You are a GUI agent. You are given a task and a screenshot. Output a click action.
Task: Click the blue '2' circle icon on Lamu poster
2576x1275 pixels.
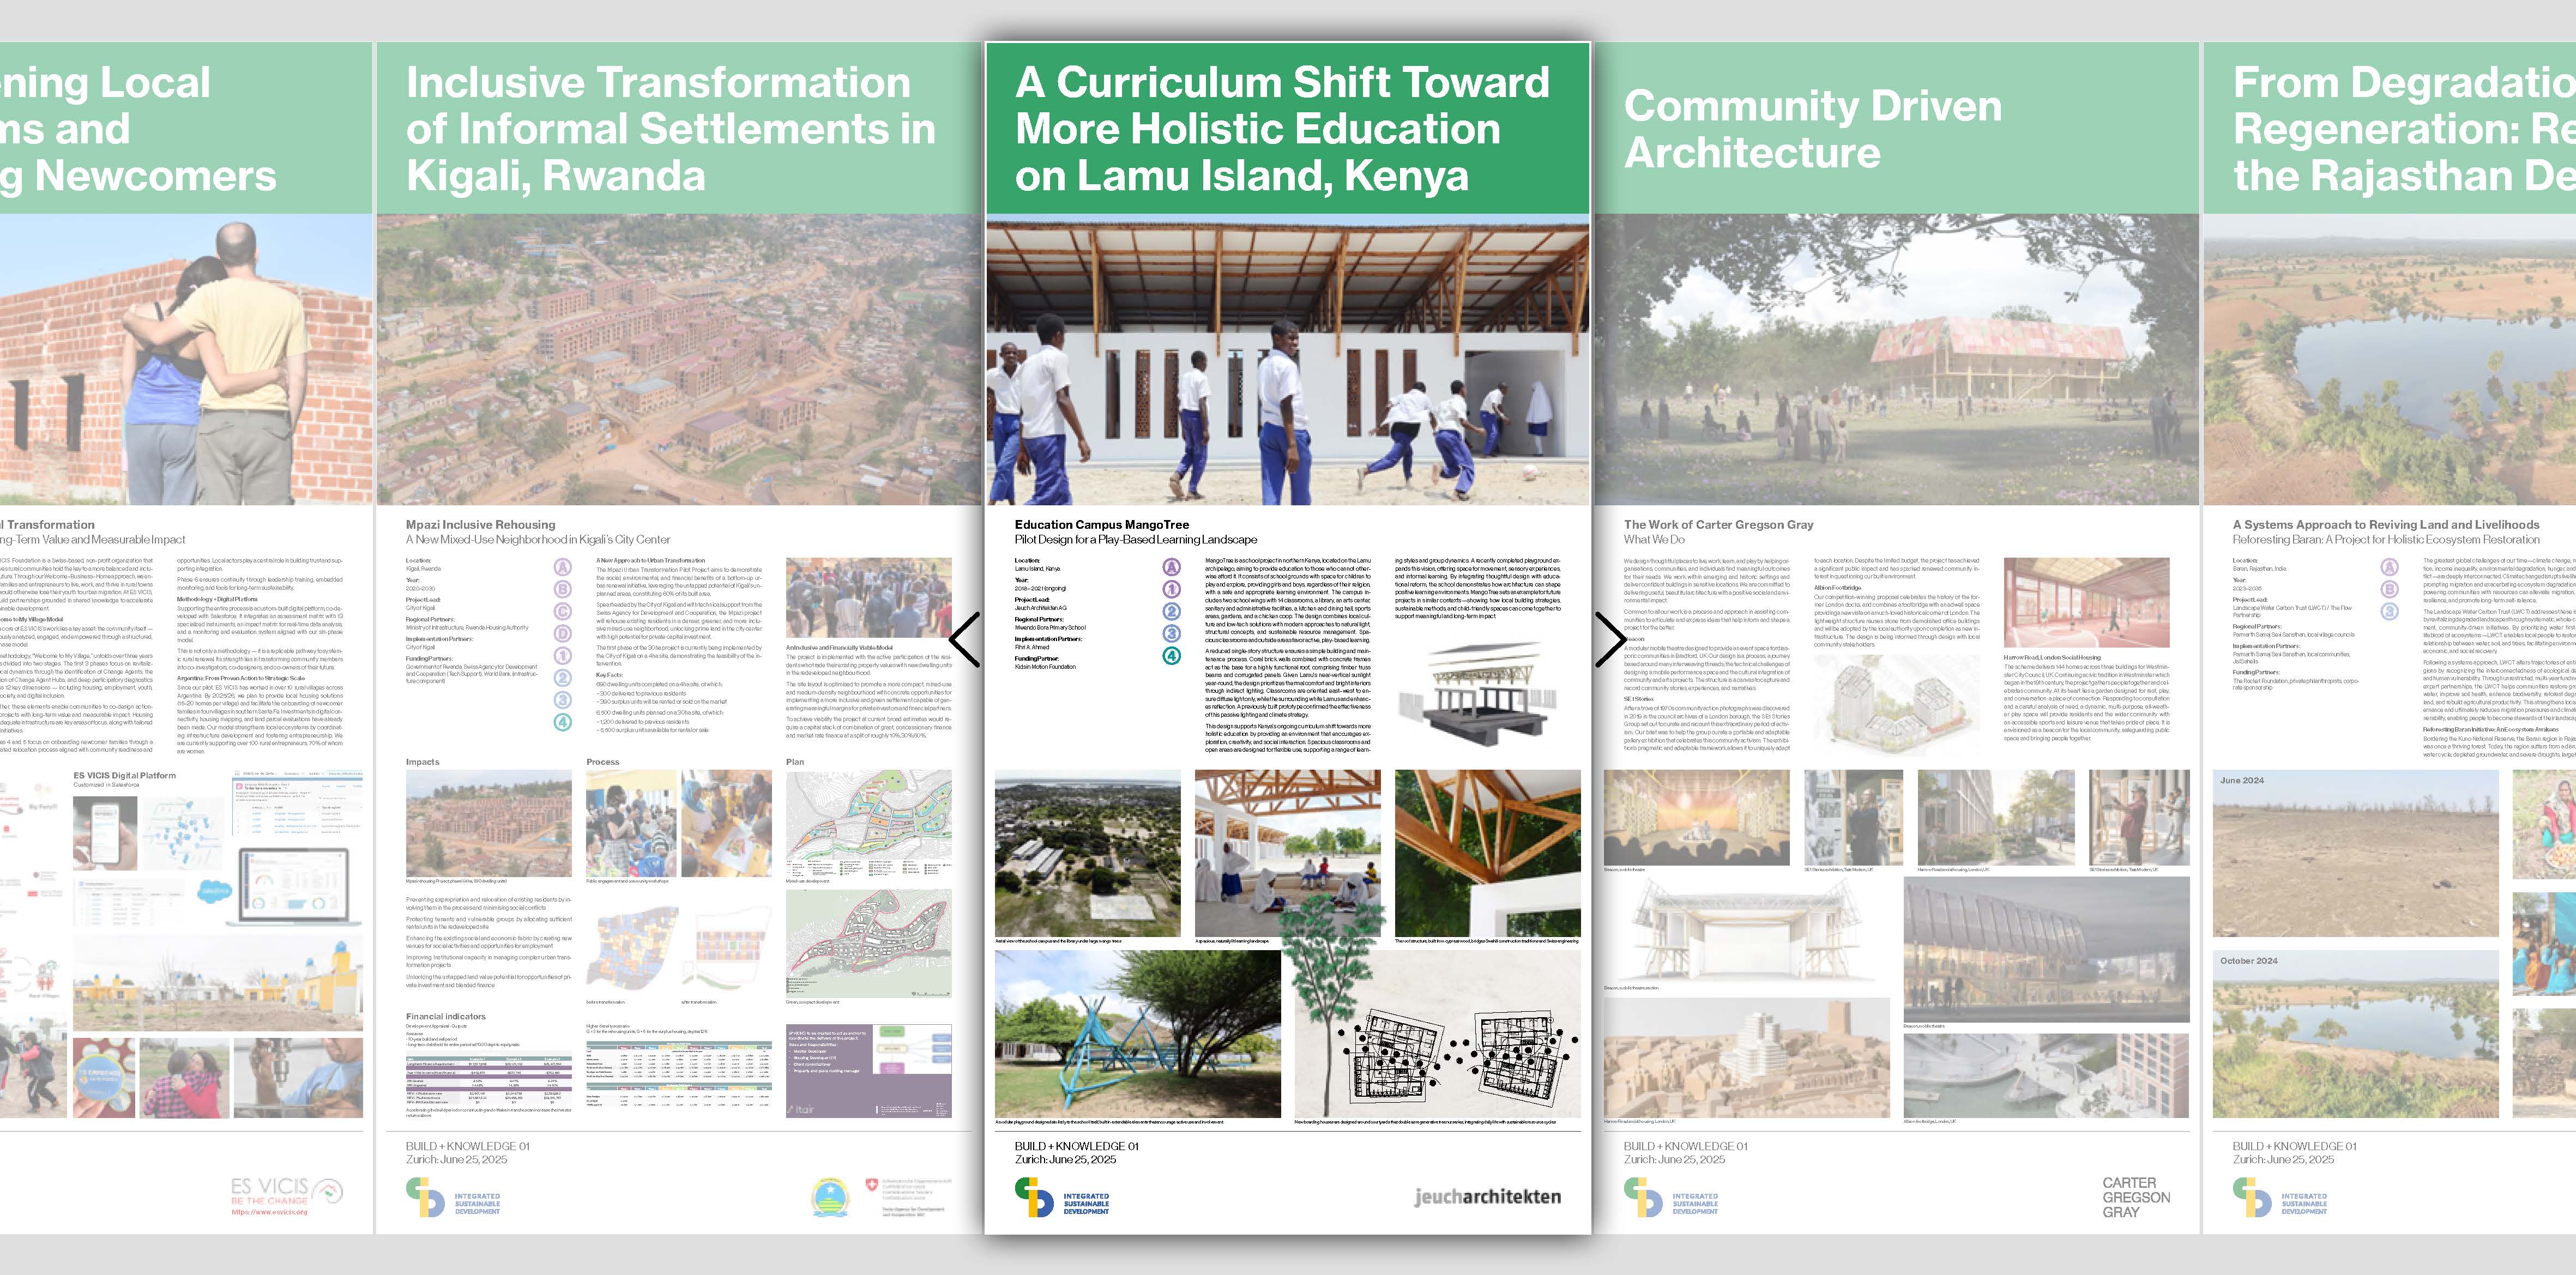[1171, 611]
